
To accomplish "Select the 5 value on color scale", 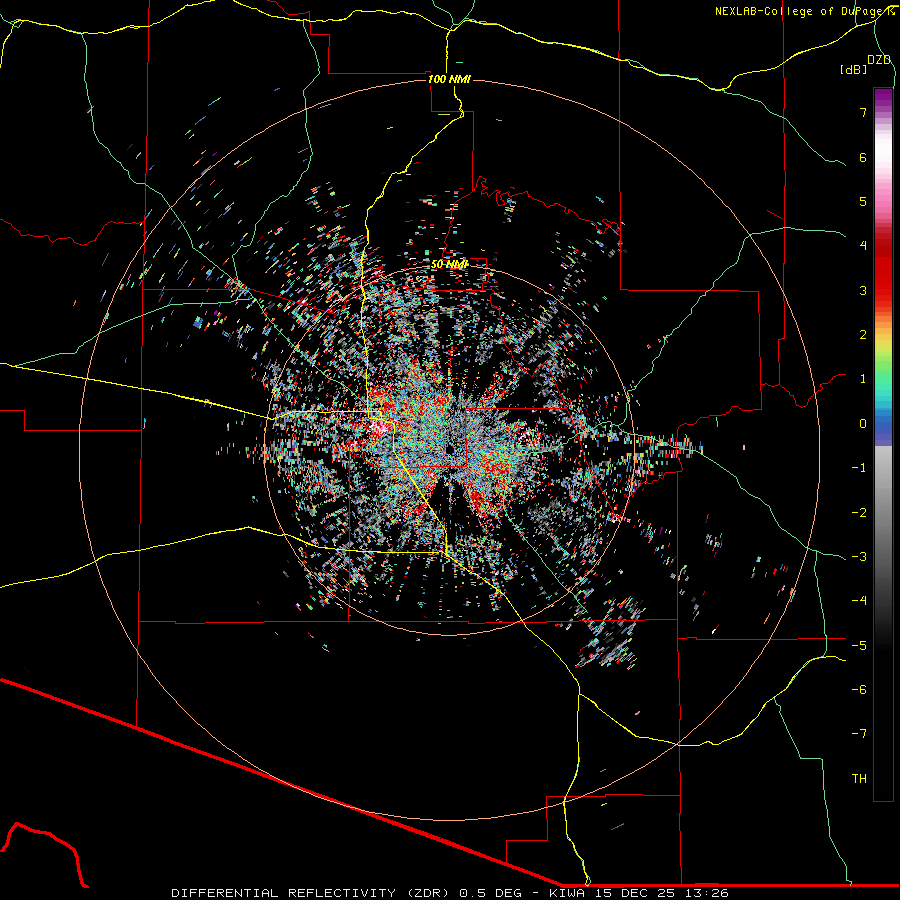I will 863,201.
